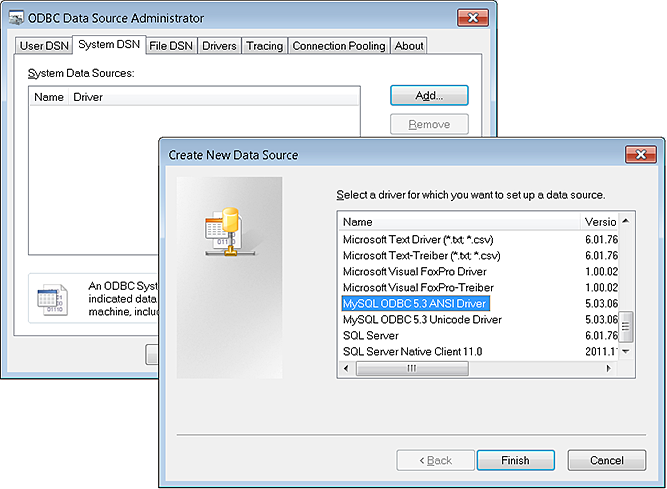The width and height of the screenshot is (667, 489).
Task: Click the Finish button
Action: (516, 460)
